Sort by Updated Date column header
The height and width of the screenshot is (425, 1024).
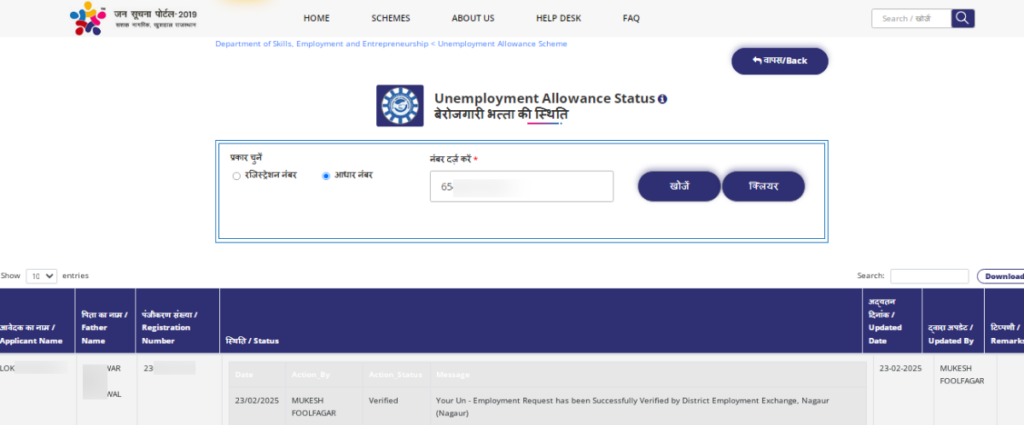(x=892, y=321)
